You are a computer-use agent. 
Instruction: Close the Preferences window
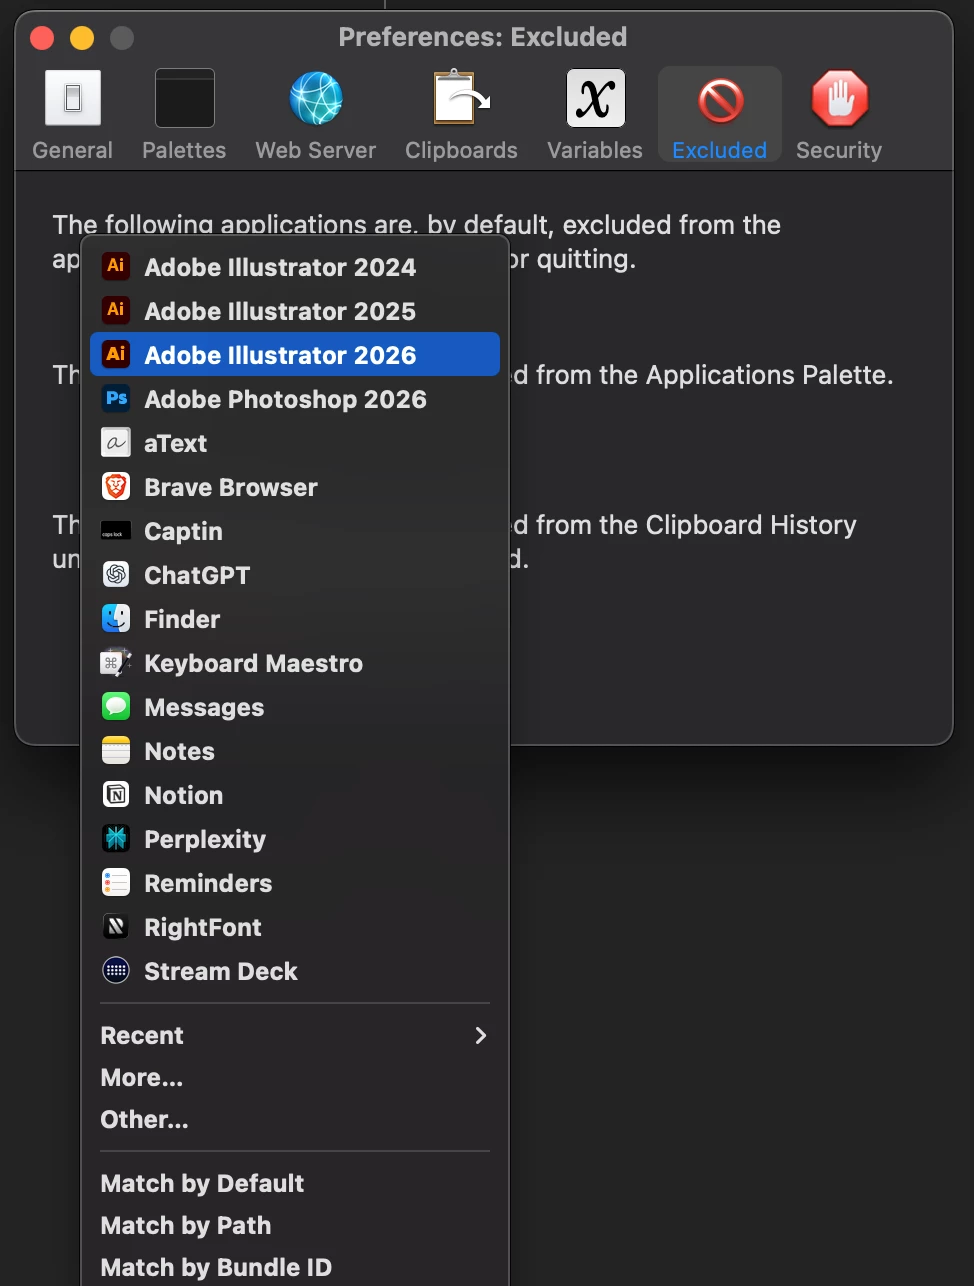pos(42,38)
